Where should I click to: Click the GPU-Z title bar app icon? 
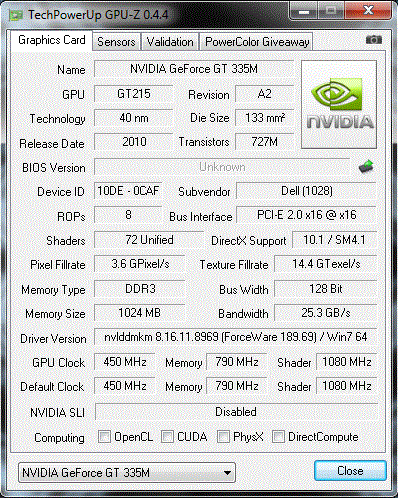coord(16,15)
